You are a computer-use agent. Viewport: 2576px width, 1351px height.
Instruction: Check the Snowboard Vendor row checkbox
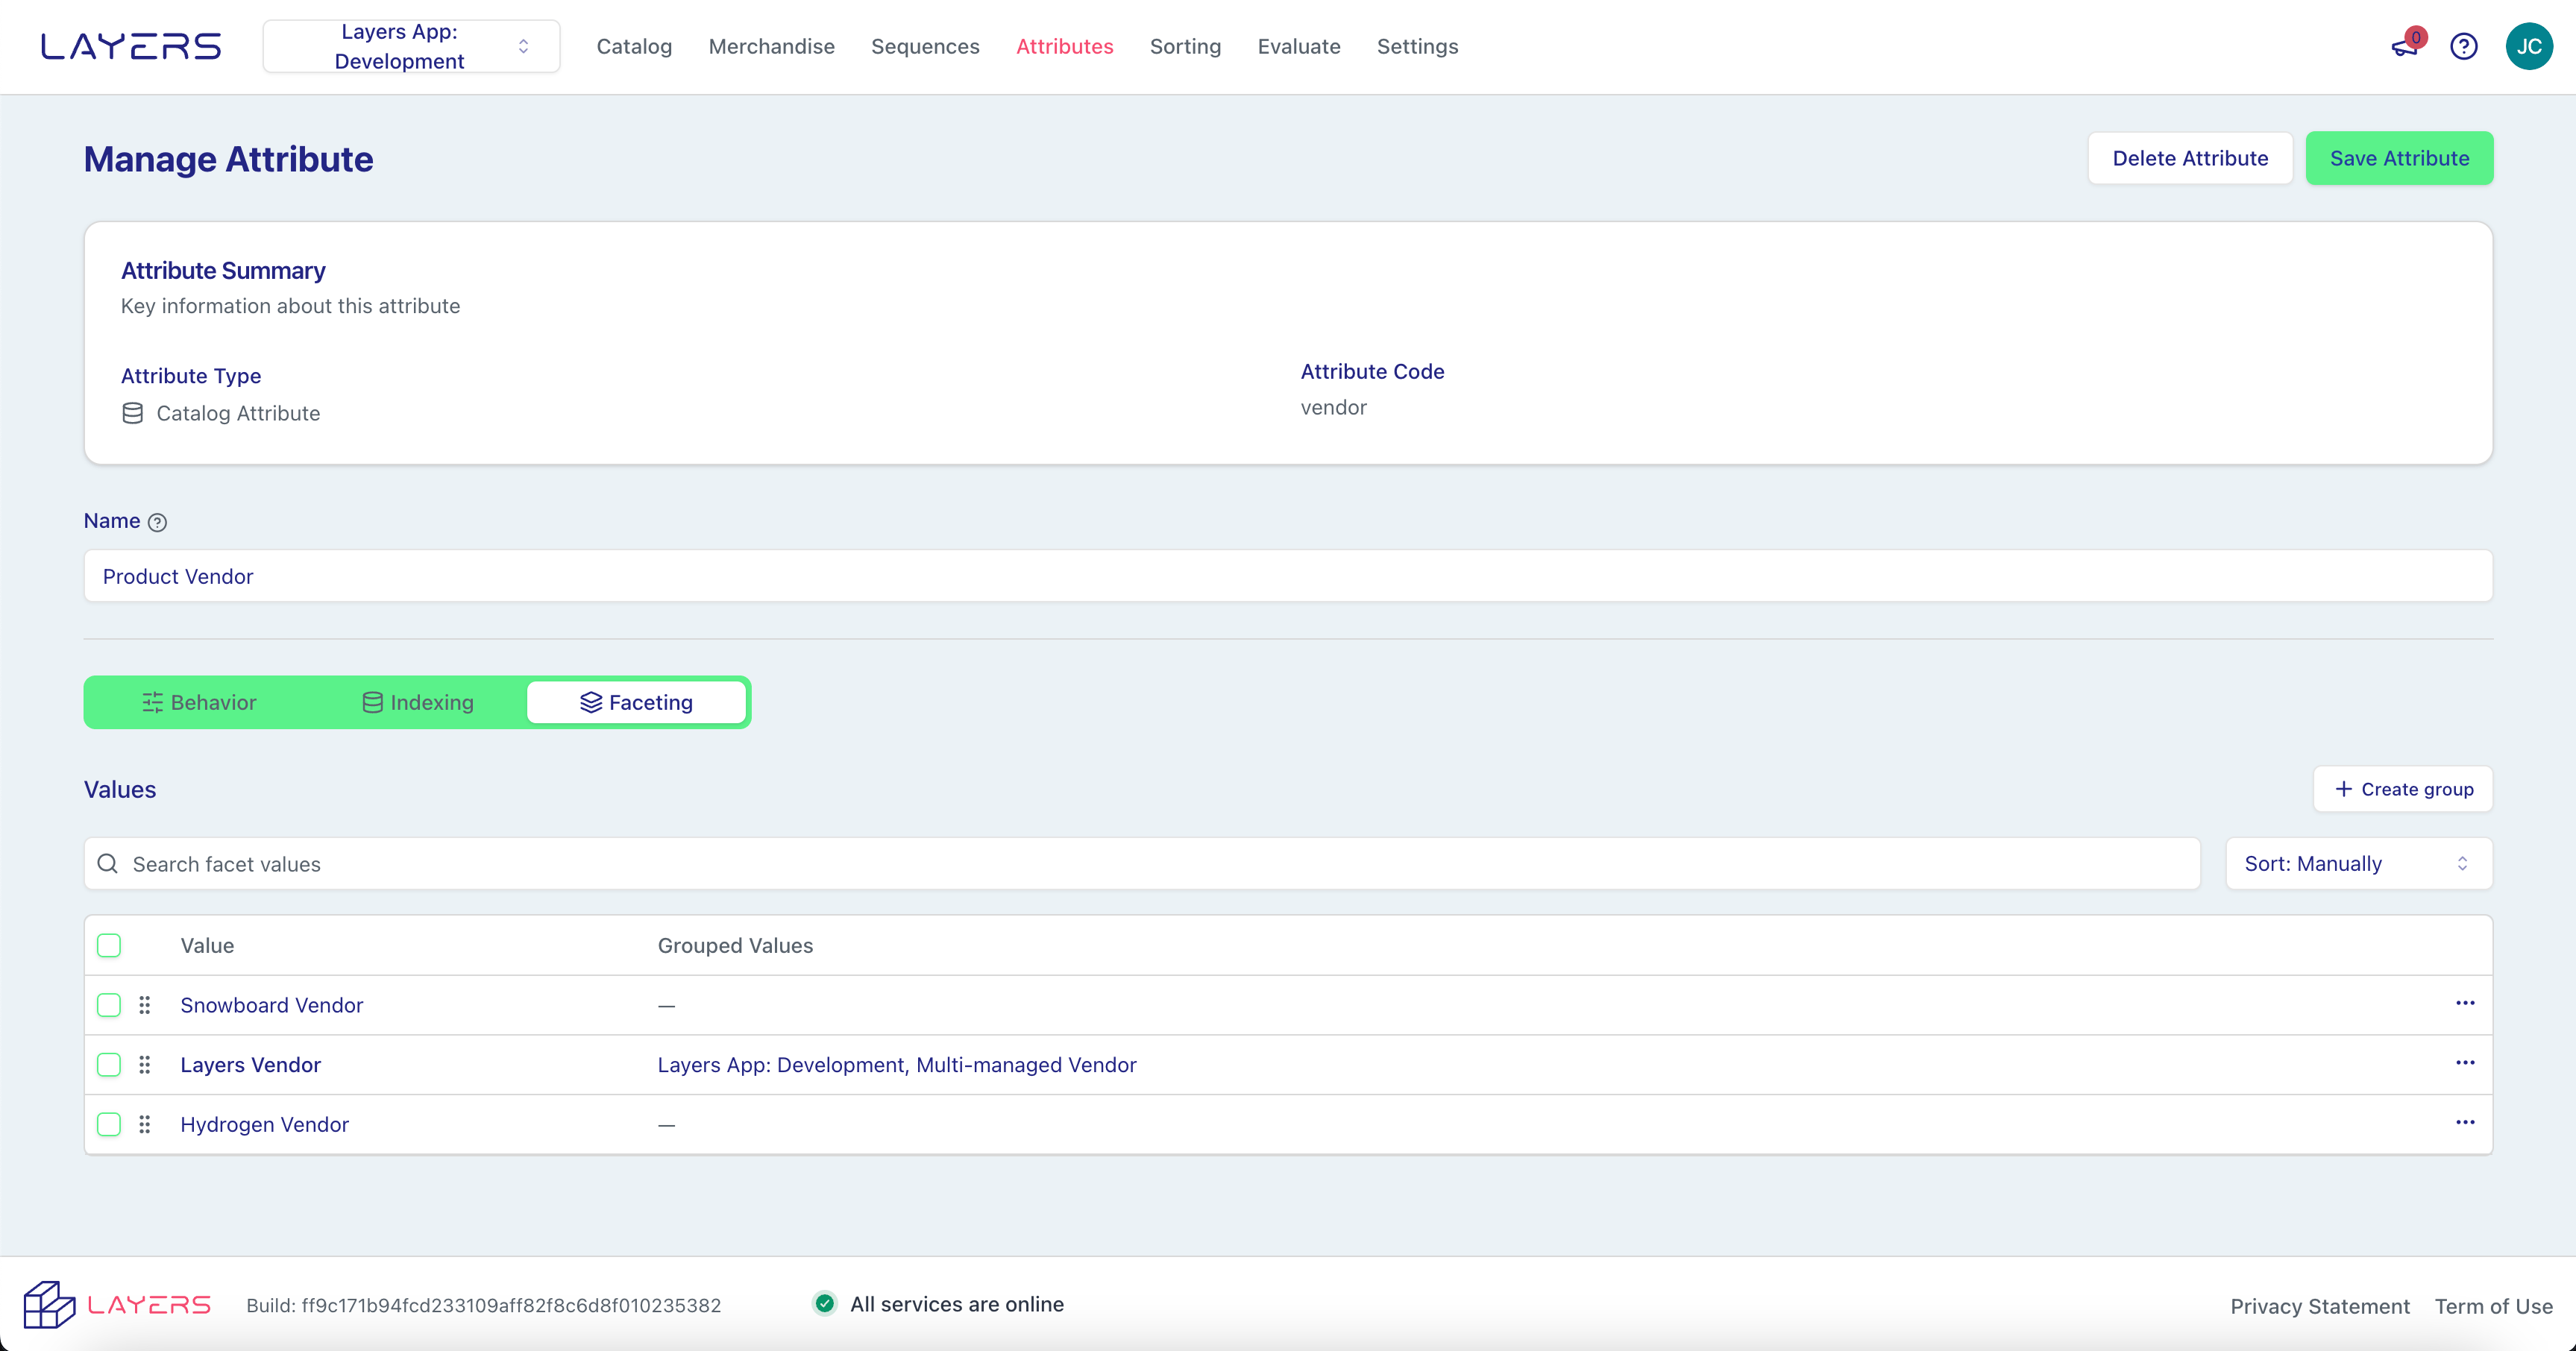click(x=109, y=1005)
